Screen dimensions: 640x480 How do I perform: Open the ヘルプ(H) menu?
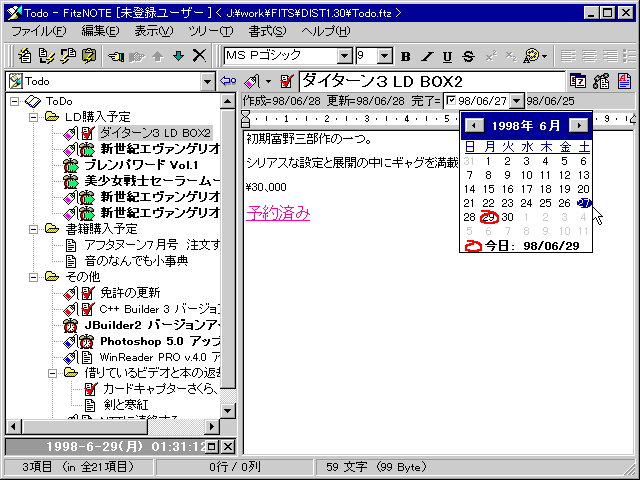tap(326, 31)
